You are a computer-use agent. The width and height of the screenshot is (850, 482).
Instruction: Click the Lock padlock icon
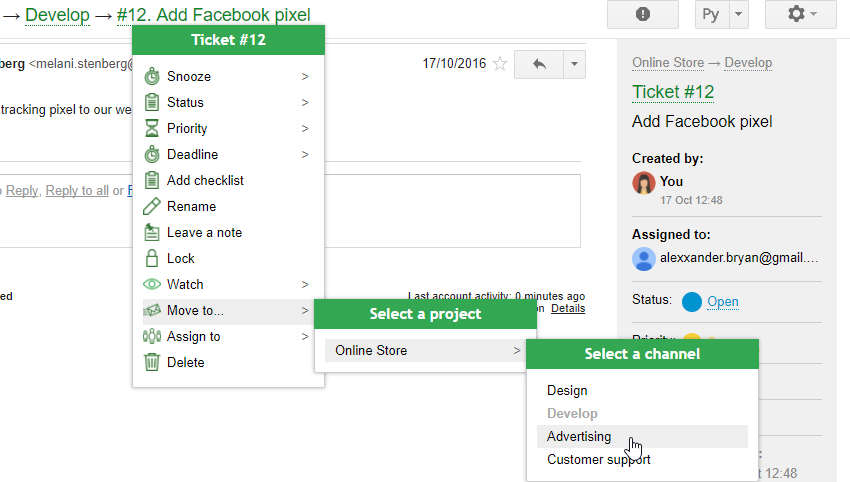point(152,258)
